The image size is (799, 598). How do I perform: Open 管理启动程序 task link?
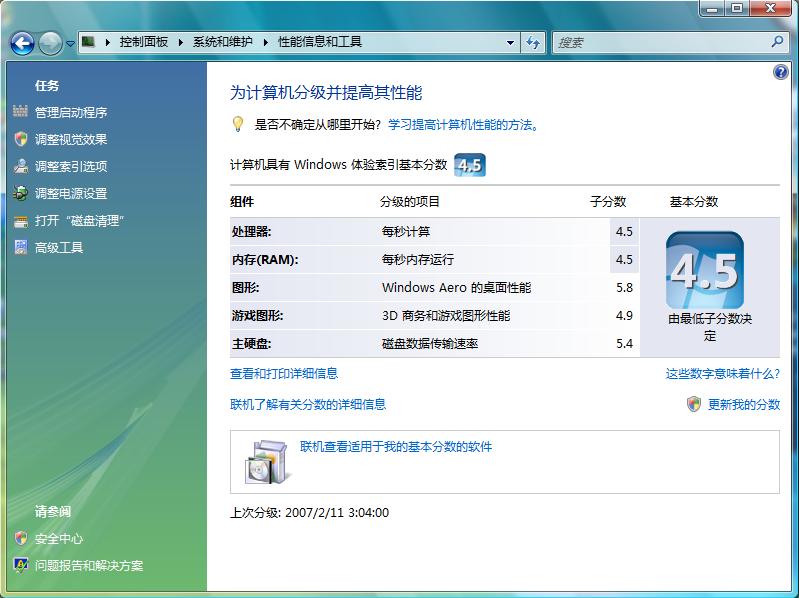coord(71,112)
